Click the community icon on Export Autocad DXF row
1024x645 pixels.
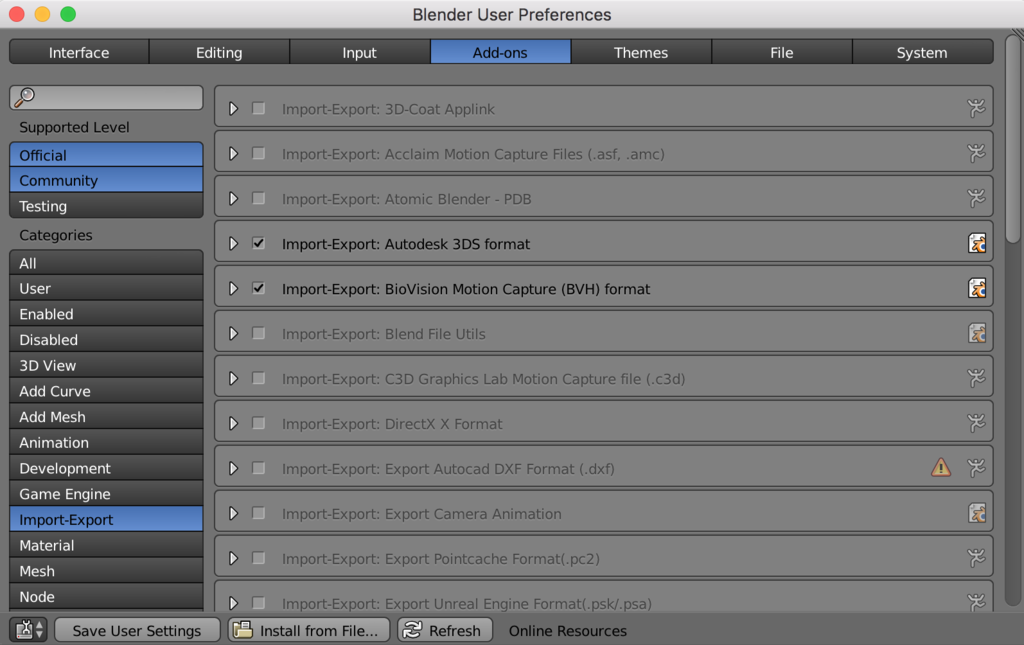(x=976, y=468)
